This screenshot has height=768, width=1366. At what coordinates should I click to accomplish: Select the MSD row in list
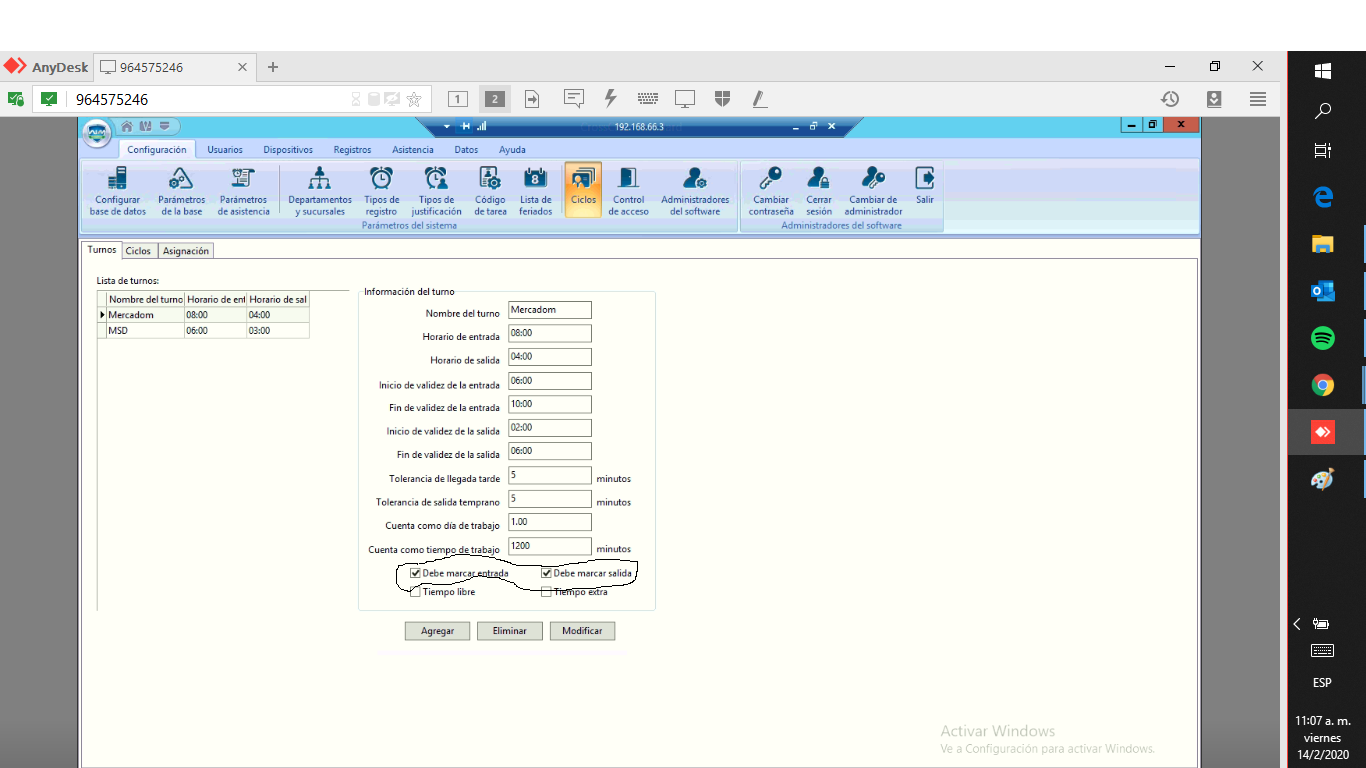click(203, 330)
